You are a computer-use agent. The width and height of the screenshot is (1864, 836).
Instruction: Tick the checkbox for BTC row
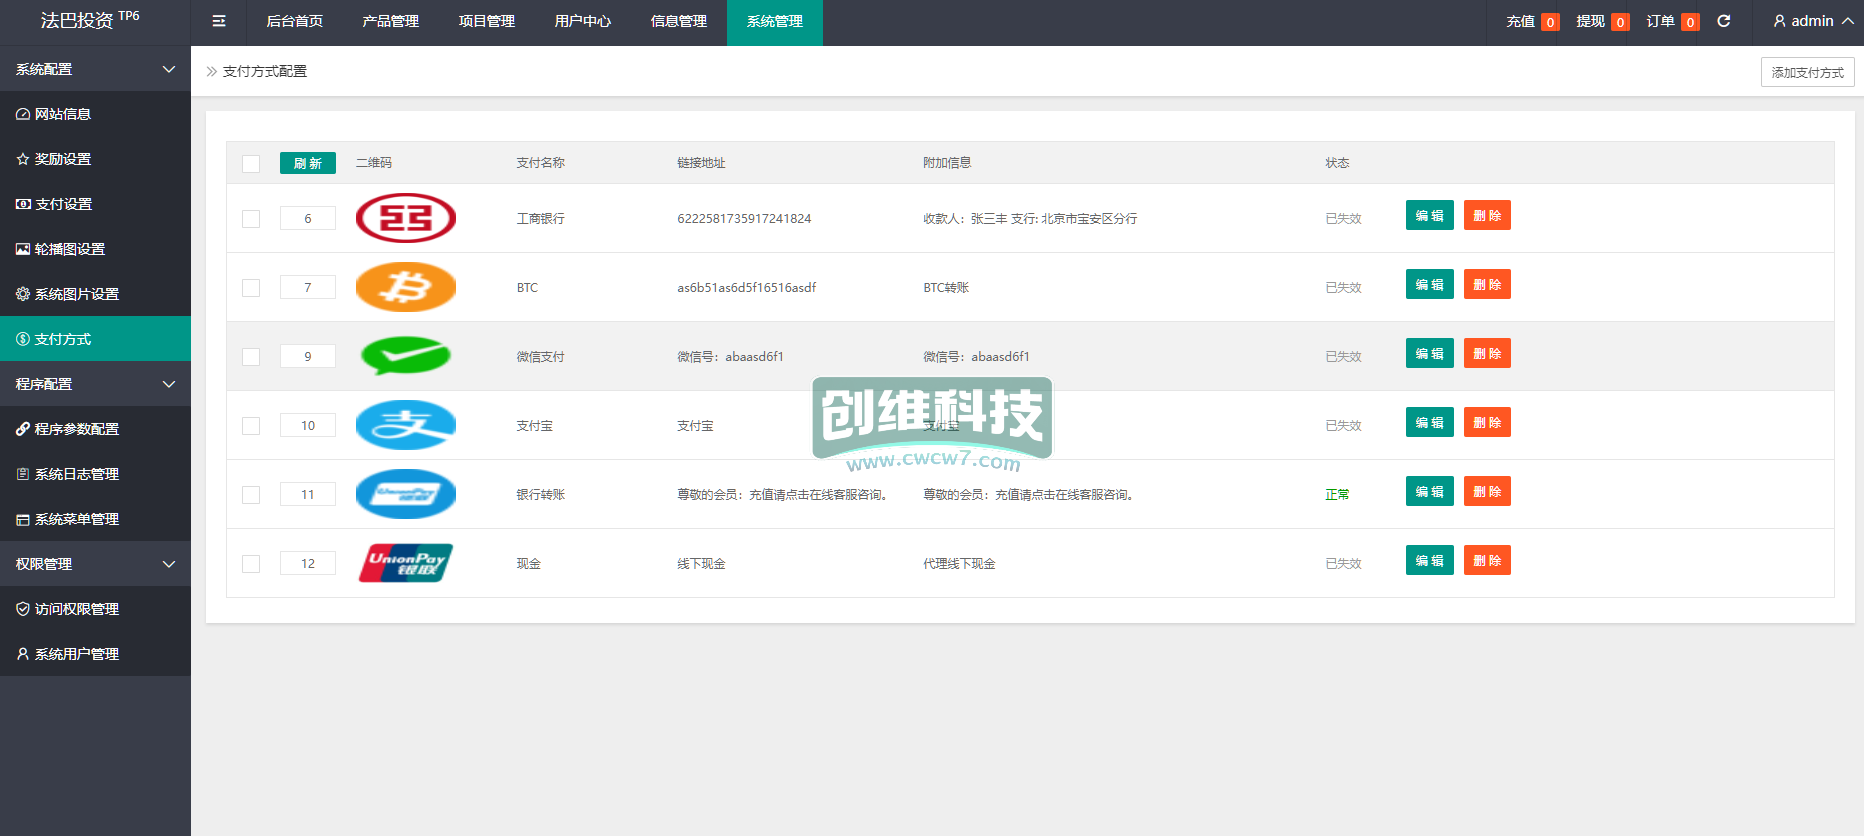pyautogui.click(x=251, y=288)
